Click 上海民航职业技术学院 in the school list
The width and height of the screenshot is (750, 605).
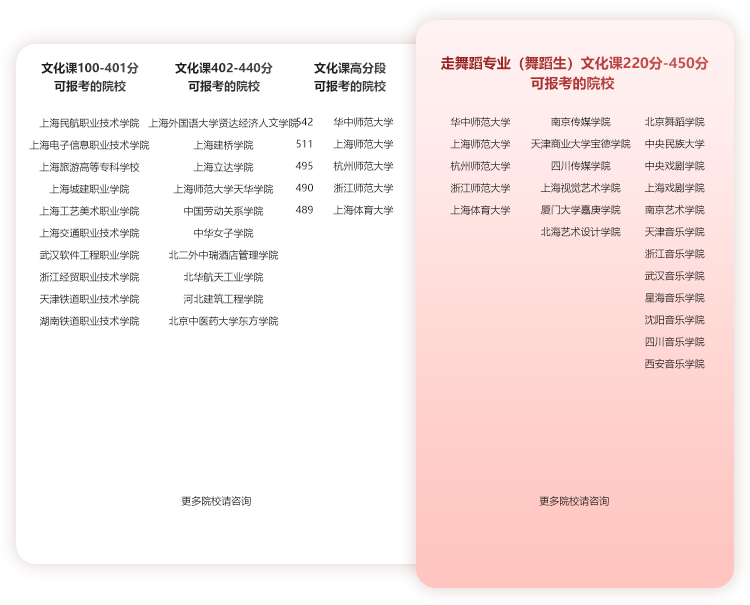(89, 123)
